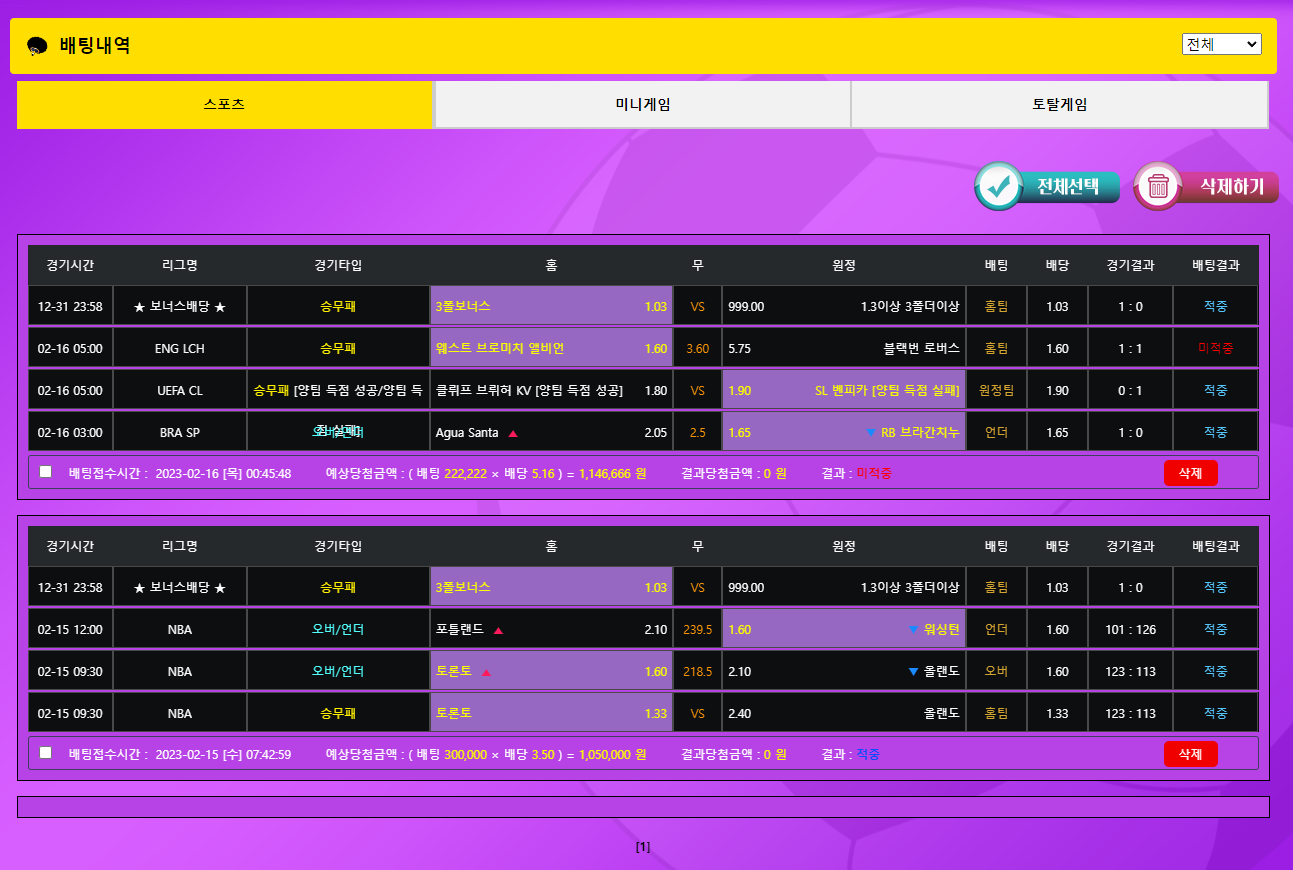Go to page [1] in pagination
The width and height of the screenshot is (1293, 870).
(643, 847)
